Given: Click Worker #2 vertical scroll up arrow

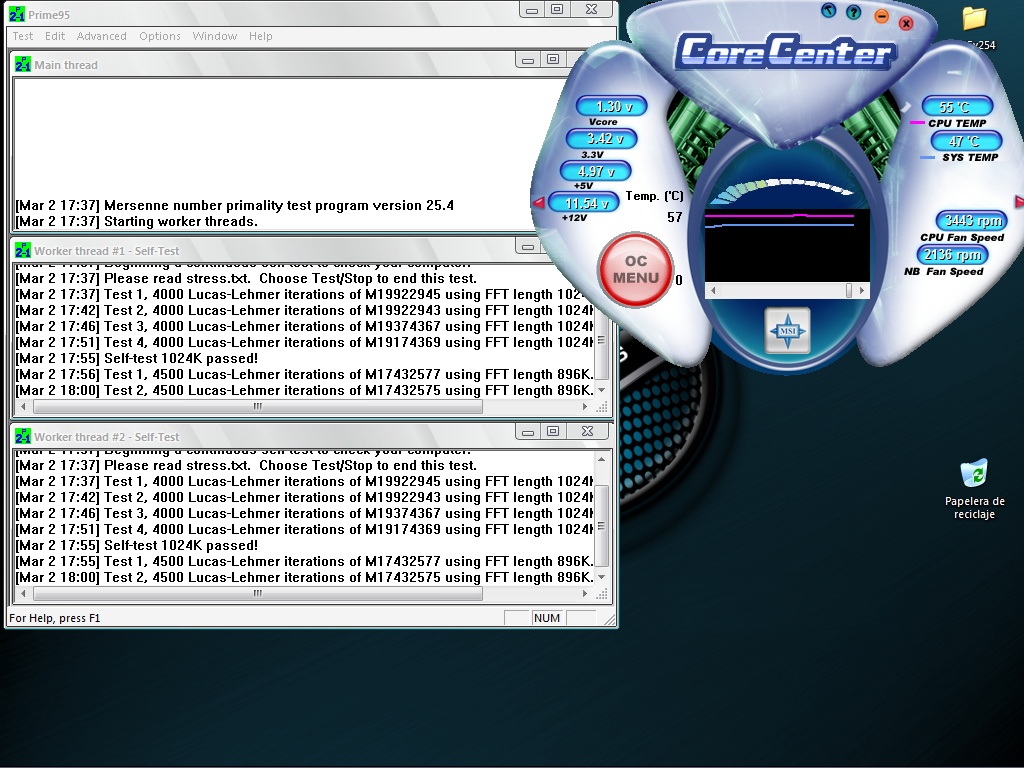Looking at the screenshot, I should [x=601, y=459].
